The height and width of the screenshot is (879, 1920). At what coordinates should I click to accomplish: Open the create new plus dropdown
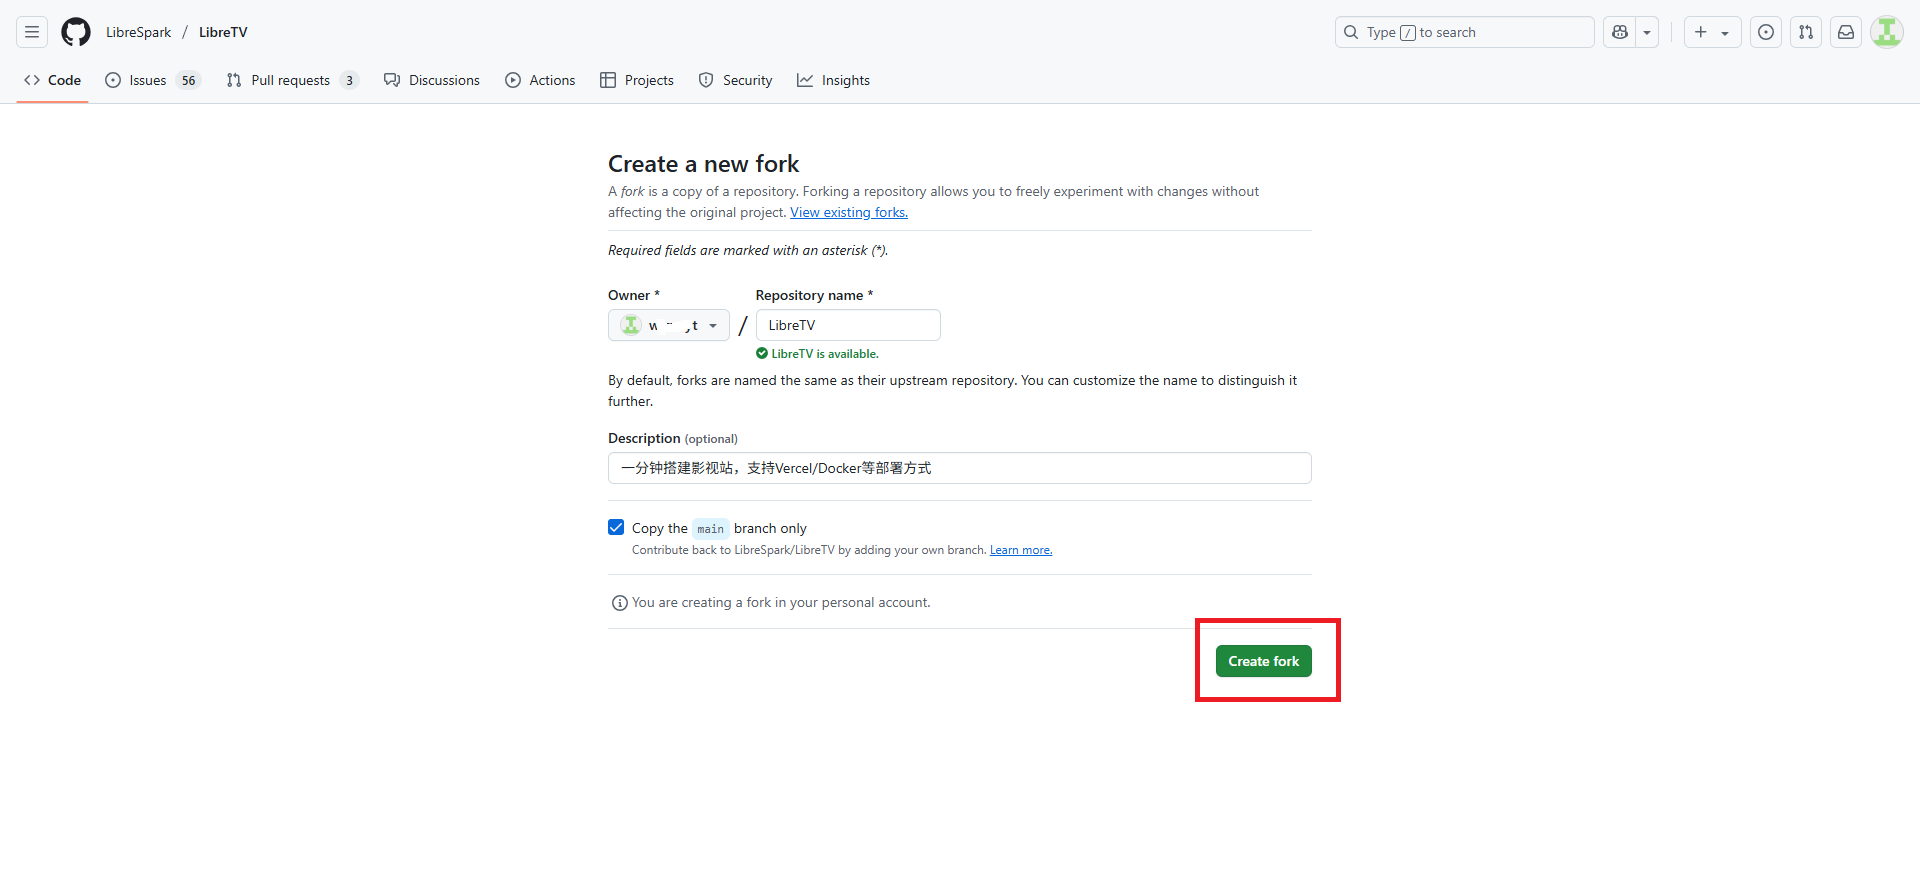1712,32
